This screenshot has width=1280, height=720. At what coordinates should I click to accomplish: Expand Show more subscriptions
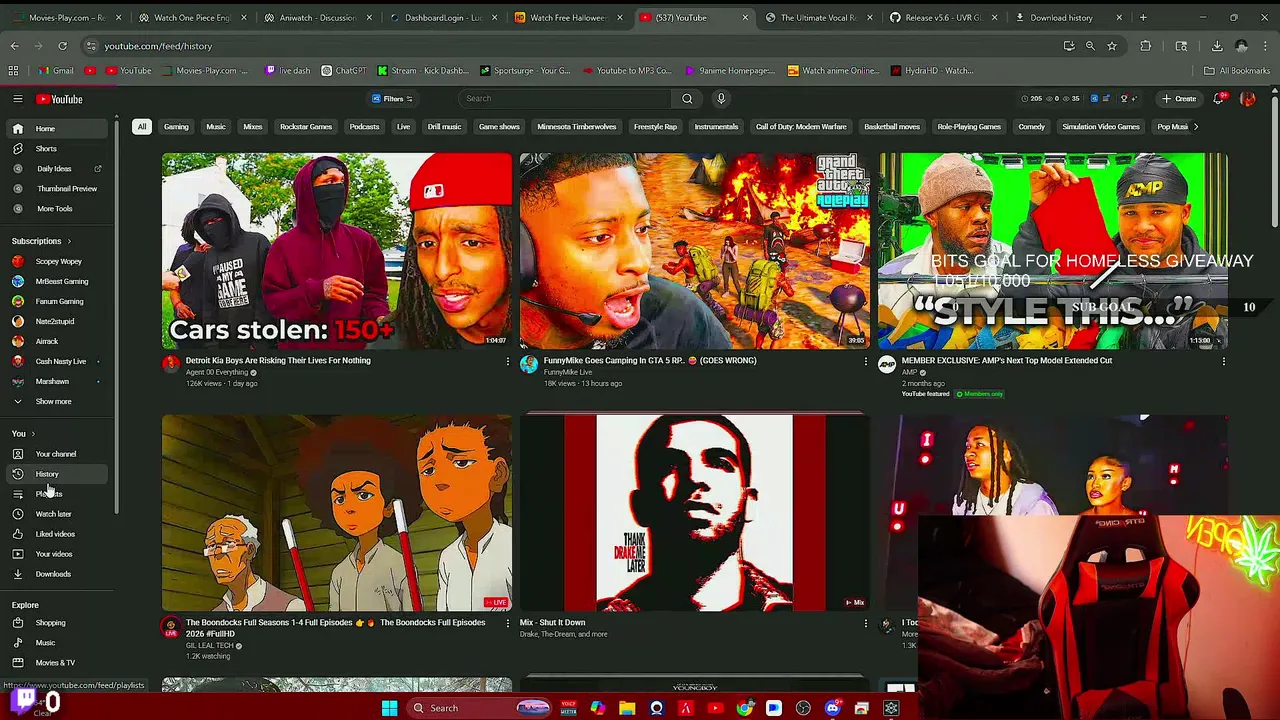coord(53,401)
